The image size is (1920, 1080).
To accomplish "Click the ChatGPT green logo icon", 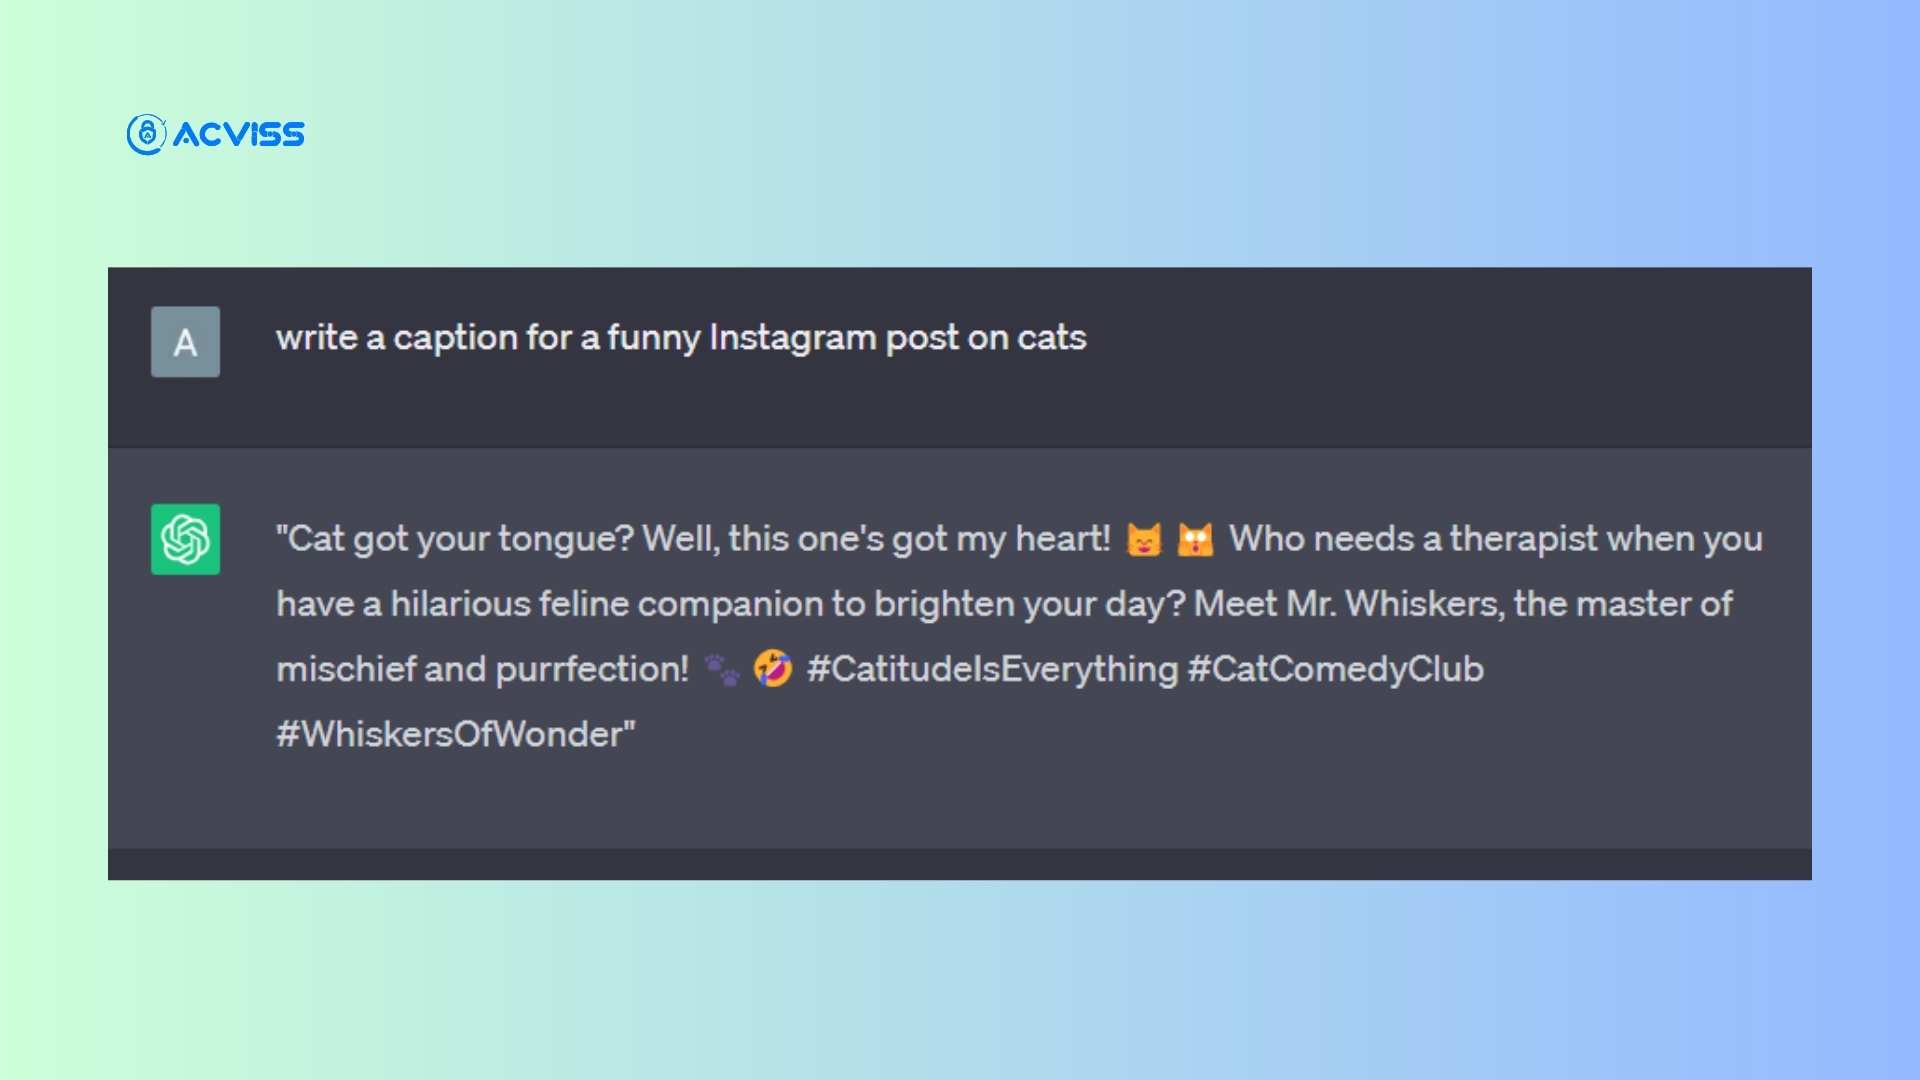I will coord(185,540).
